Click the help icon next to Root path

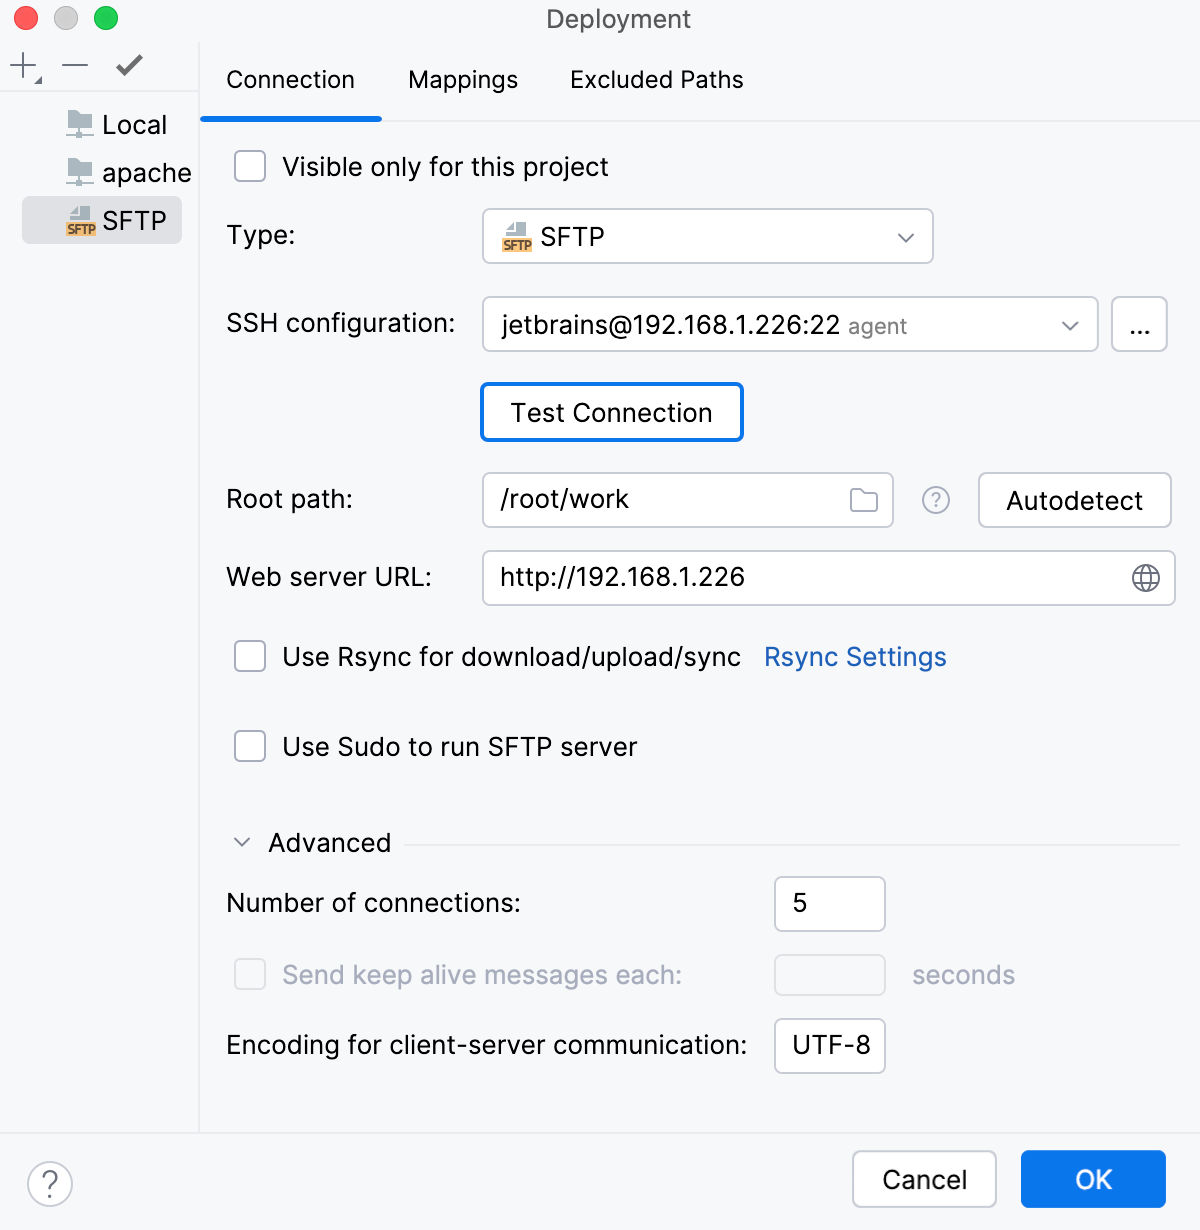coord(936,500)
